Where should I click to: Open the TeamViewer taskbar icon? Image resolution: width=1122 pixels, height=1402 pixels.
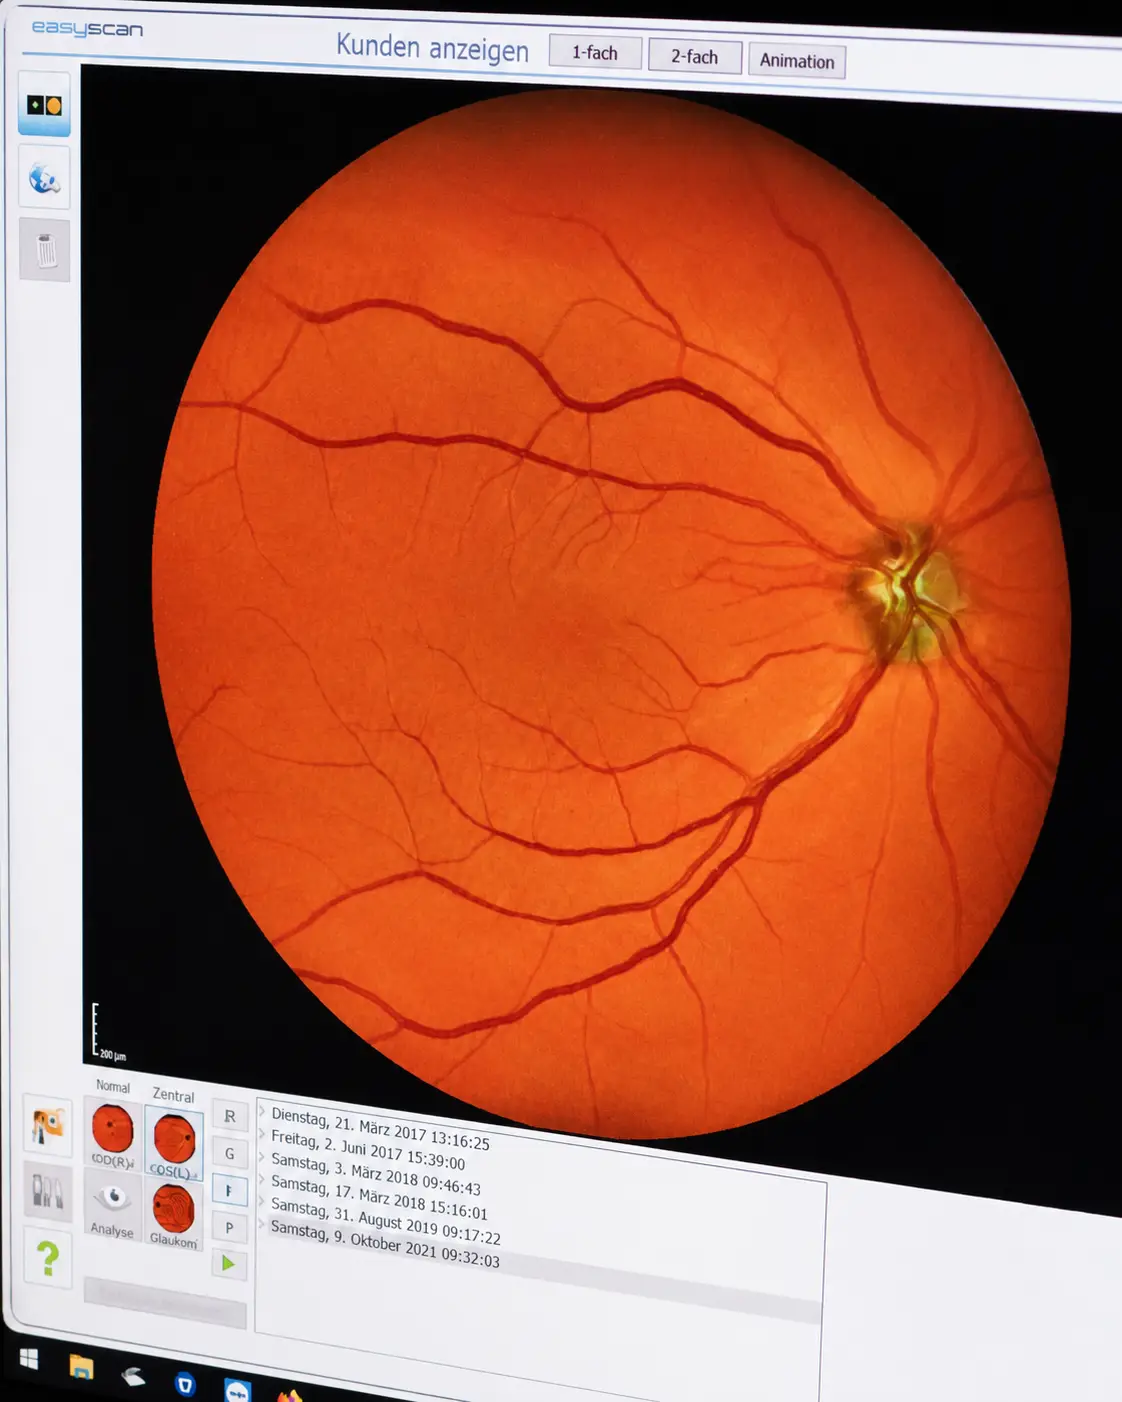click(237, 1390)
